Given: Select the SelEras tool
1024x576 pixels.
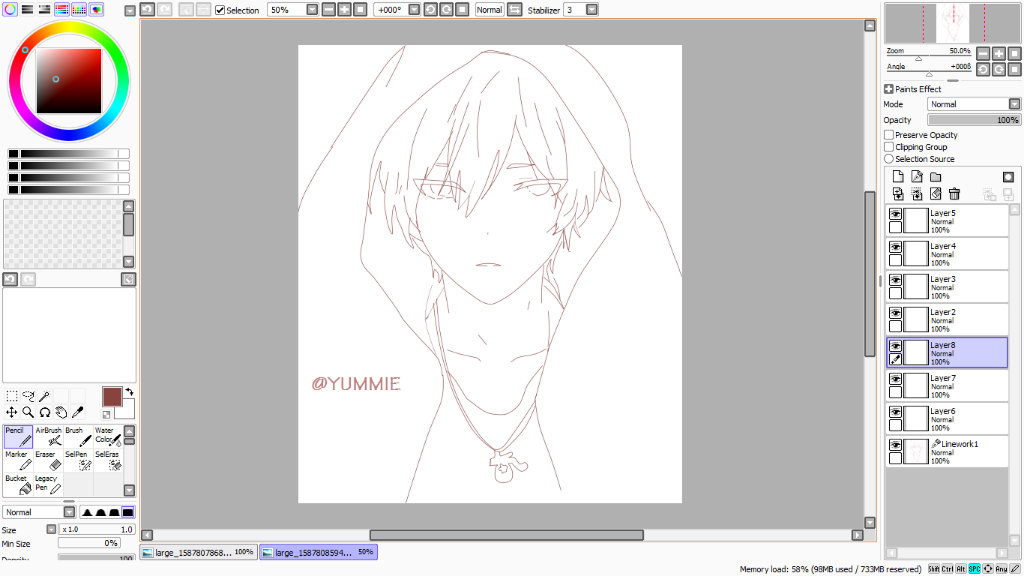Looking at the screenshot, I should [108, 460].
